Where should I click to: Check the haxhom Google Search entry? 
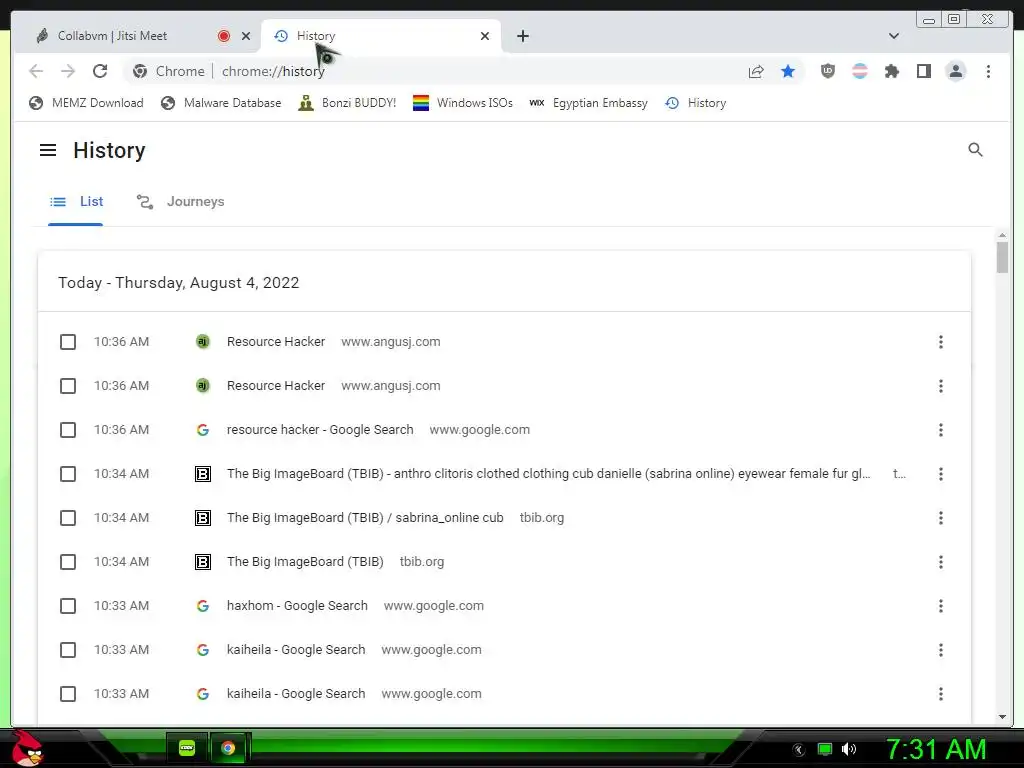(x=68, y=606)
